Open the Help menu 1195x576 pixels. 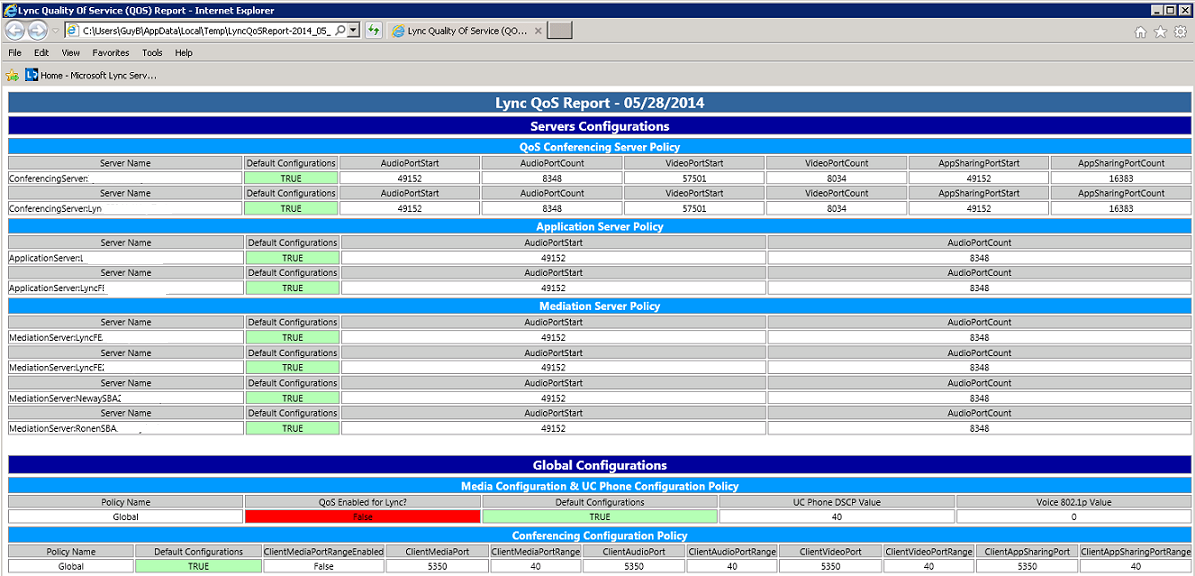tap(184, 53)
